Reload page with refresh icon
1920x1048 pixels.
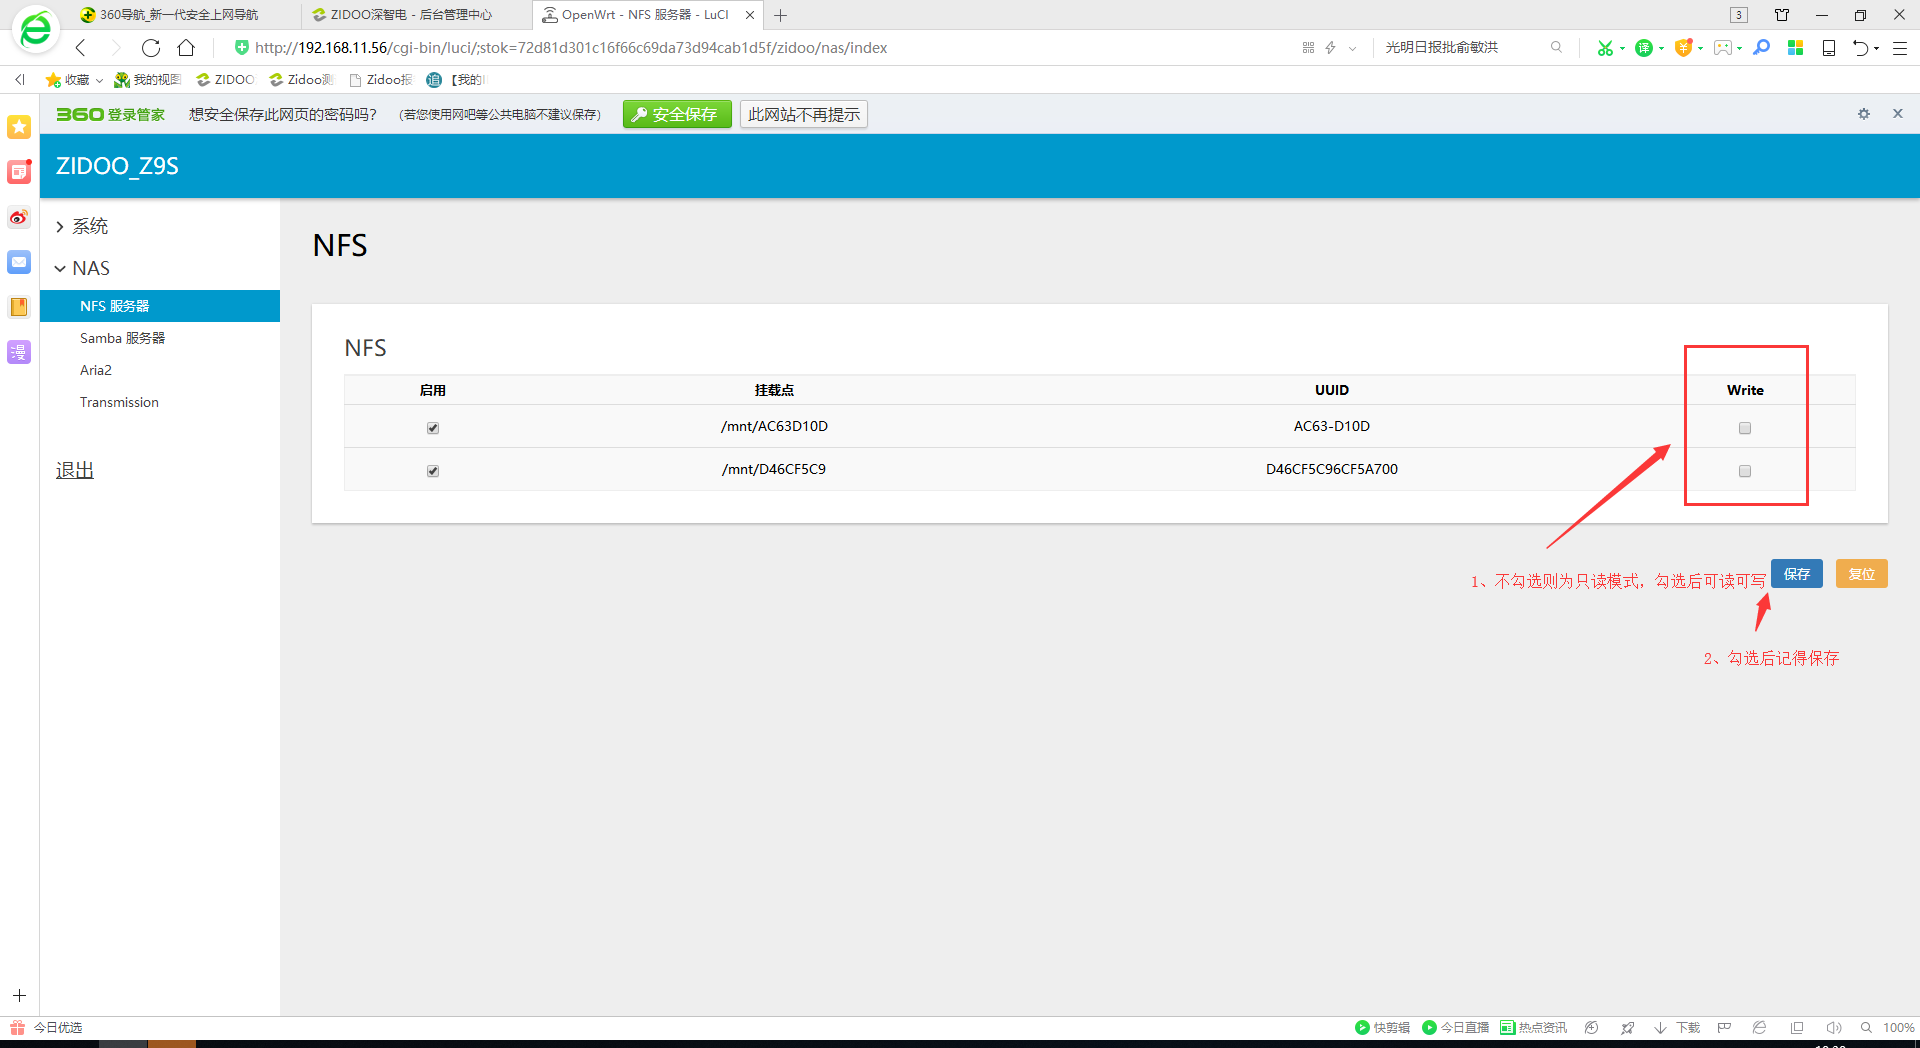[151, 48]
